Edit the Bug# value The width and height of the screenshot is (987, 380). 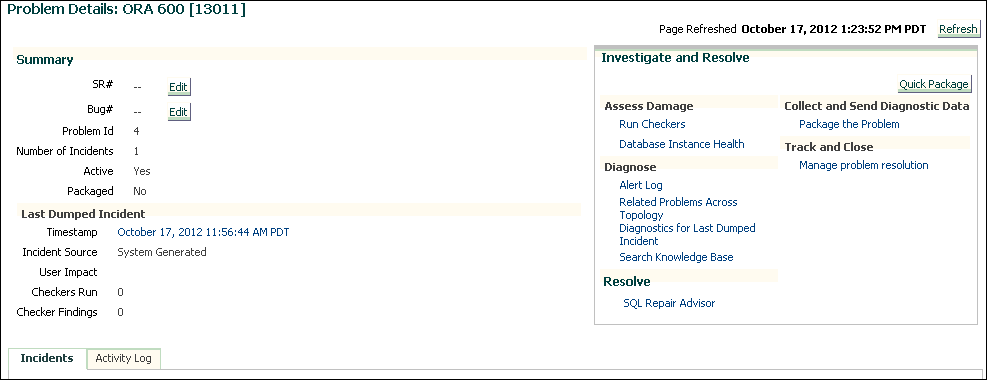(x=179, y=112)
